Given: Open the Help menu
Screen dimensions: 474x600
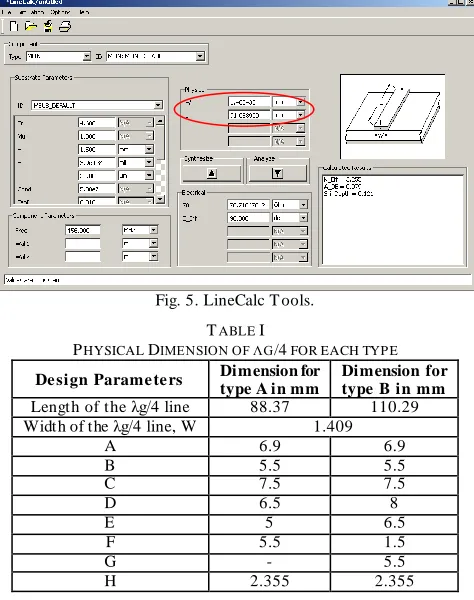Looking at the screenshot, I should pos(84,12).
